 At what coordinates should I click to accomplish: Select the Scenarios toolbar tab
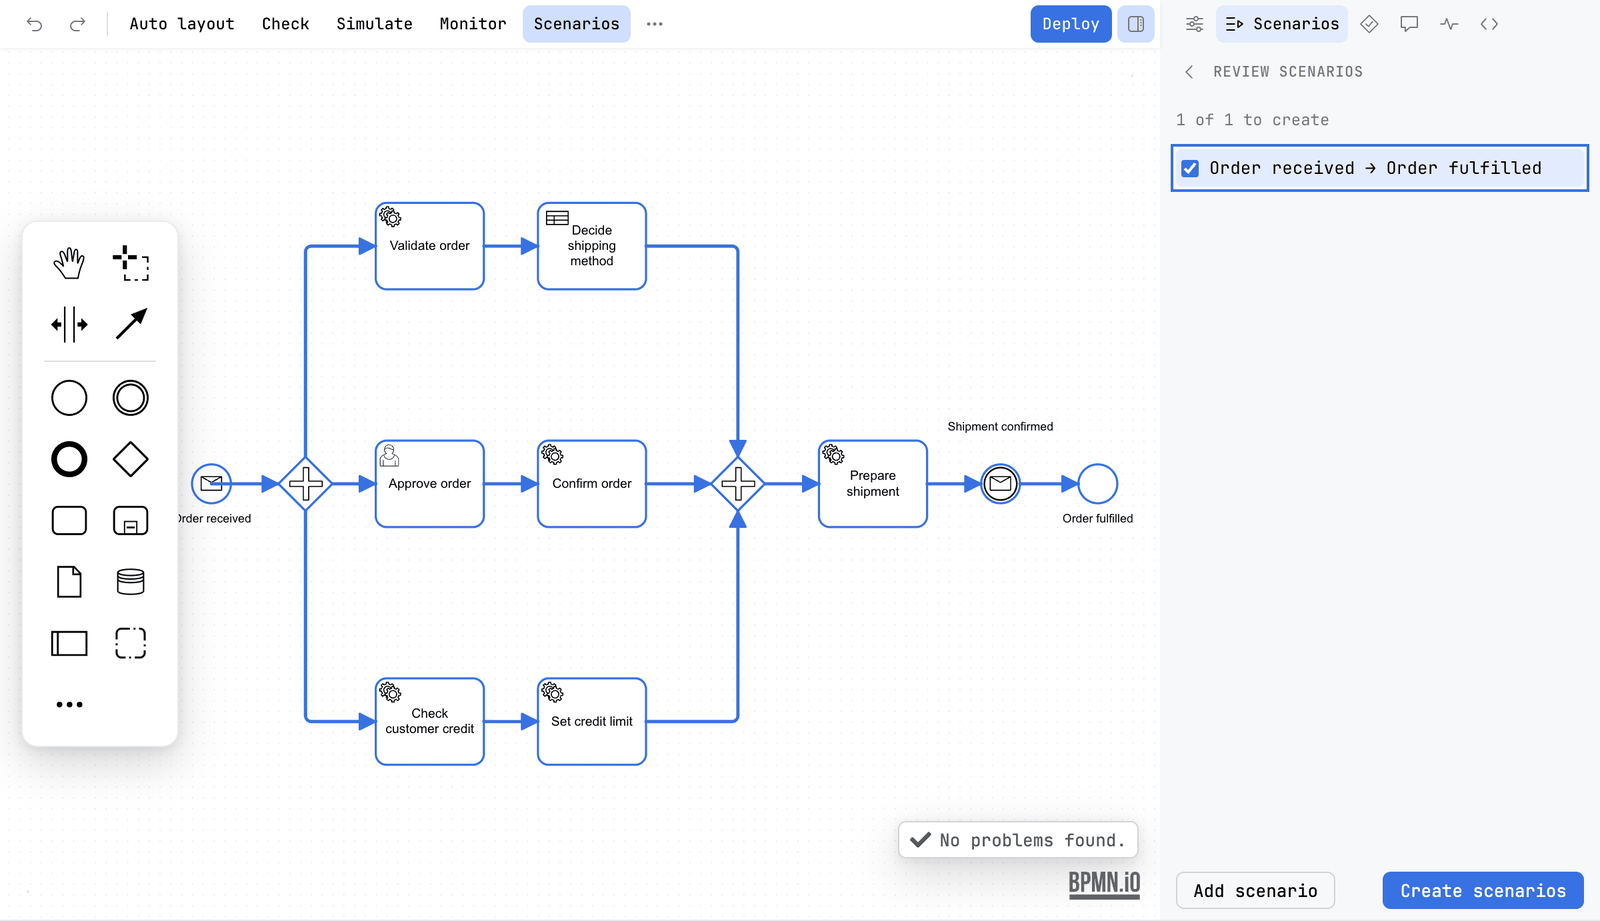pyautogui.click(x=577, y=24)
